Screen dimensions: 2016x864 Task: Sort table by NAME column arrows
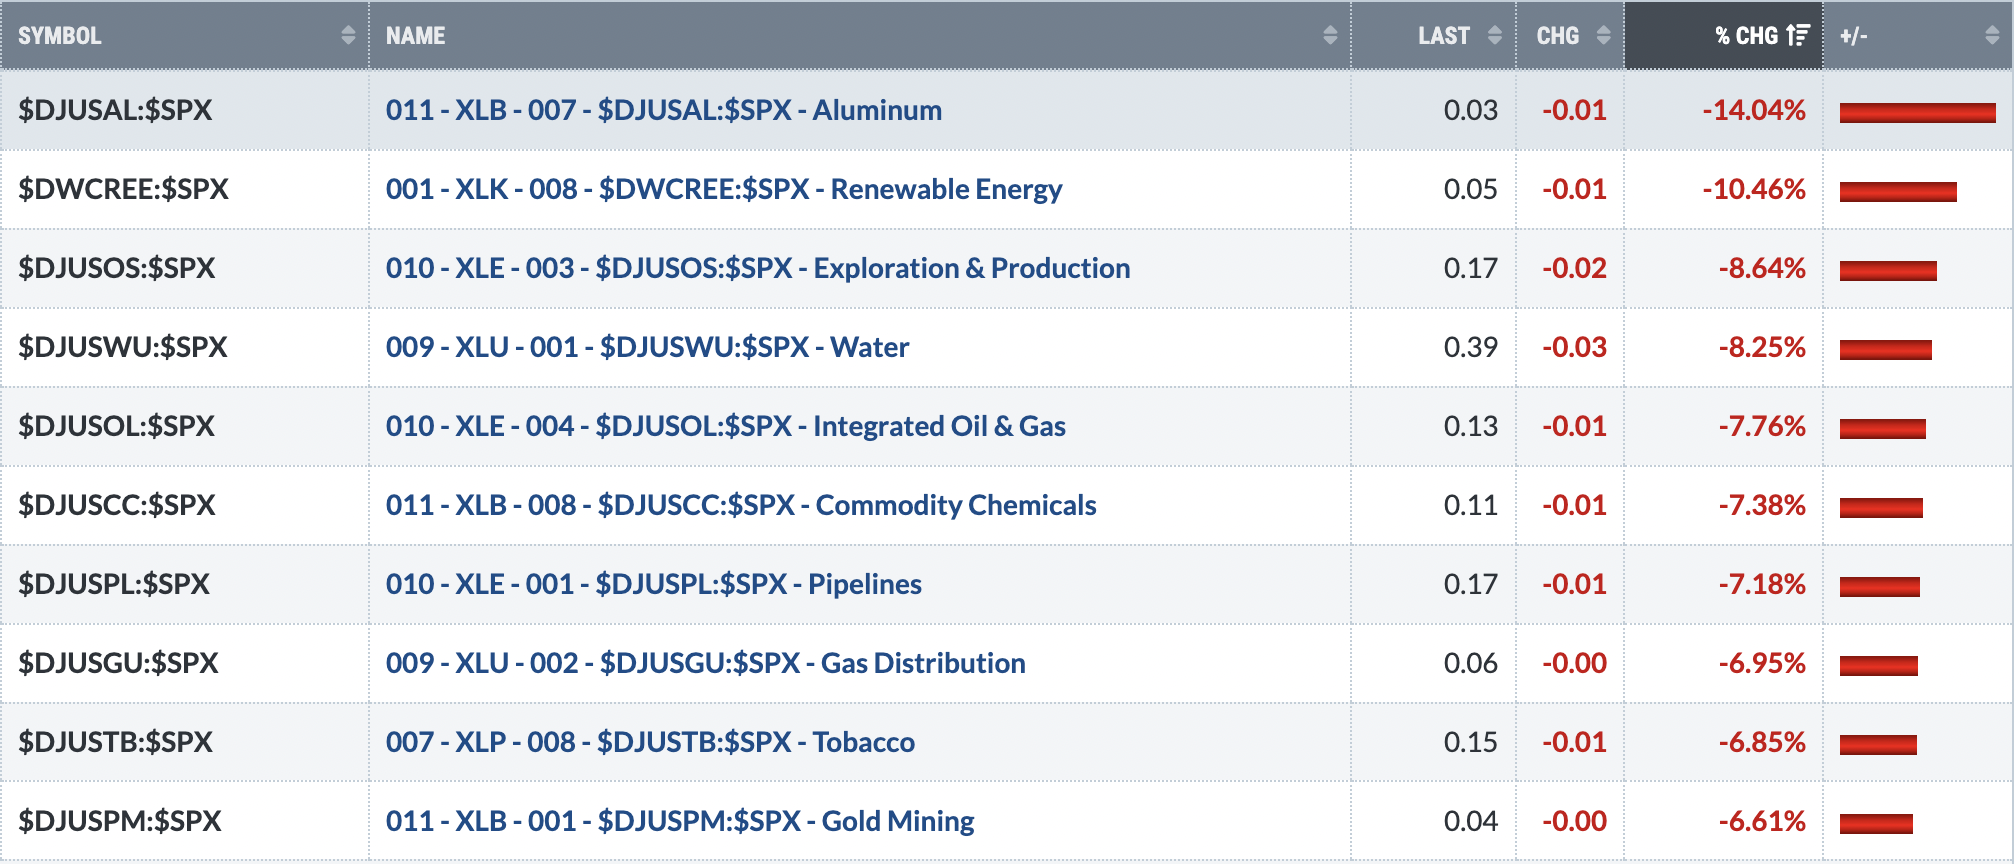tap(1330, 35)
